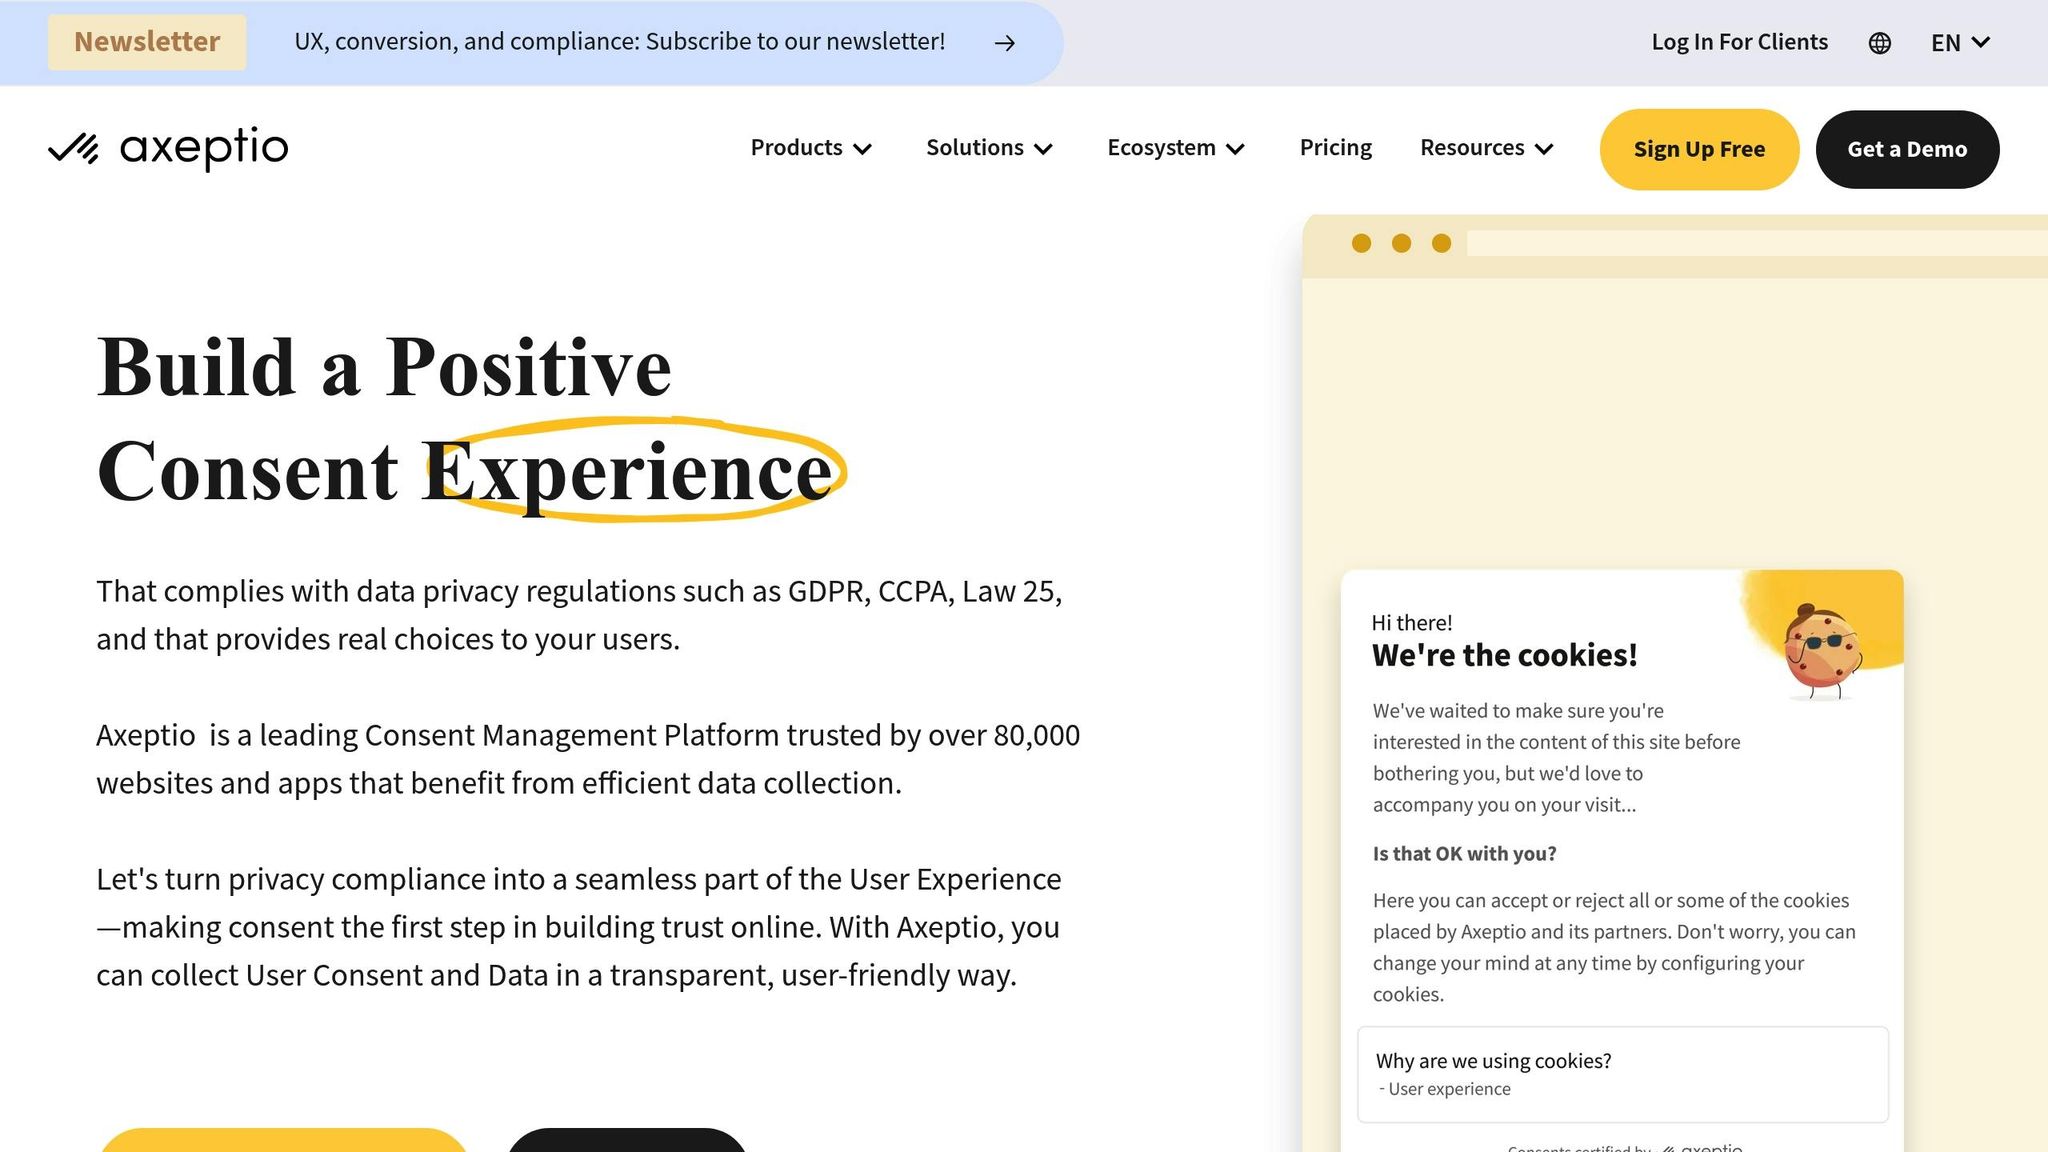Click the Sign Up Free button
Viewport: 2048px width, 1152px height.
pos(1699,149)
